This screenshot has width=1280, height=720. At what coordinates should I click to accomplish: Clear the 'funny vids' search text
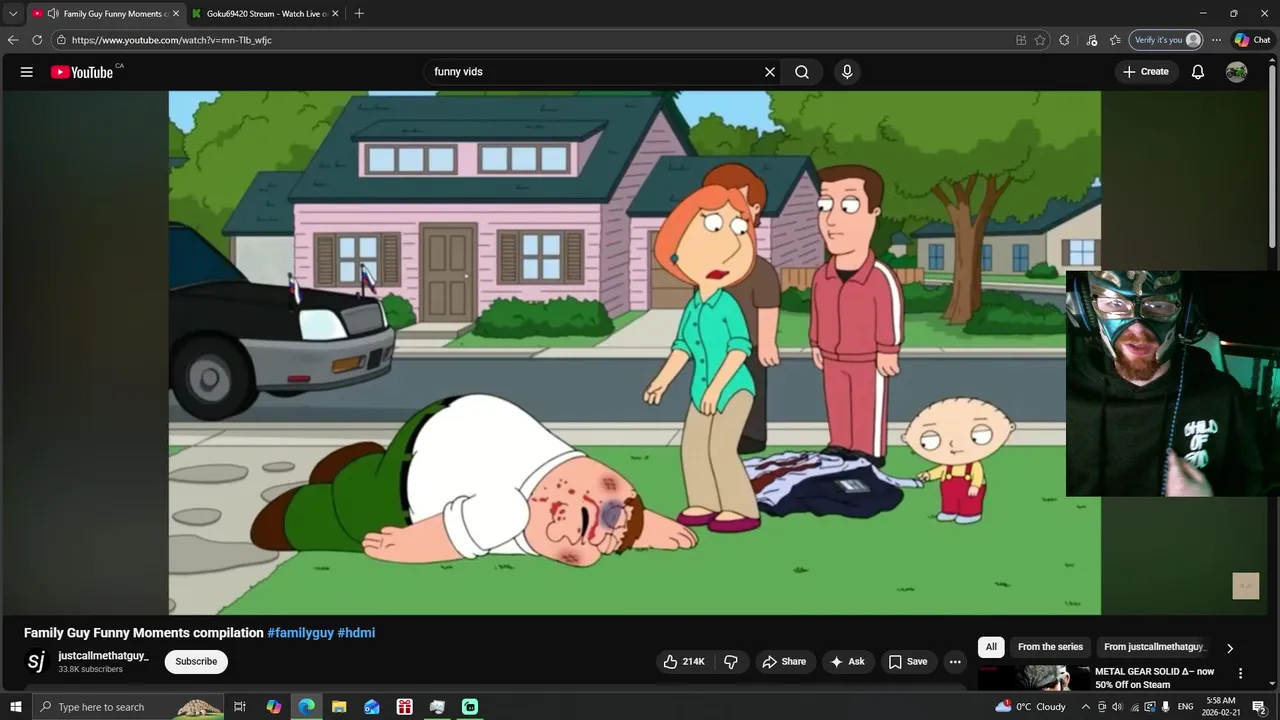point(770,72)
